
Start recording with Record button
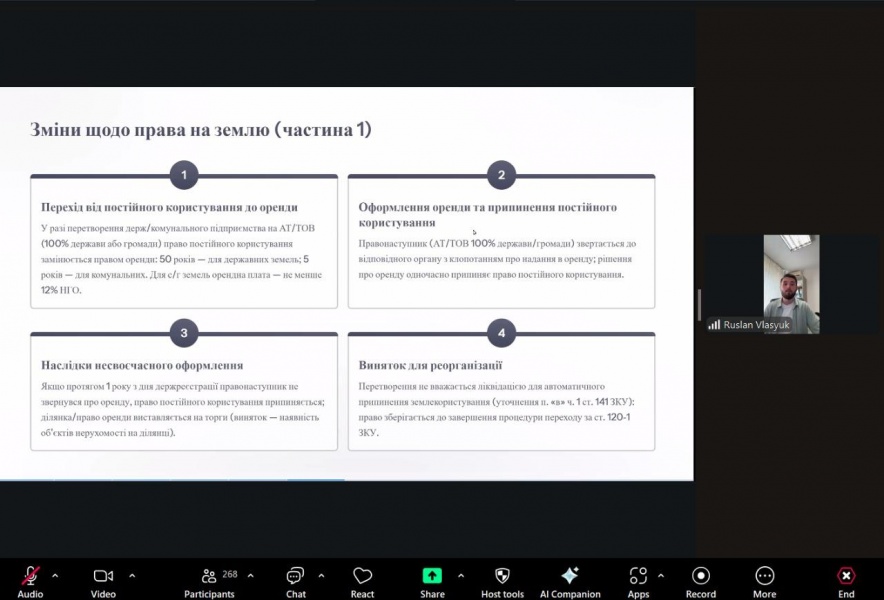click(x=700, y=576)
